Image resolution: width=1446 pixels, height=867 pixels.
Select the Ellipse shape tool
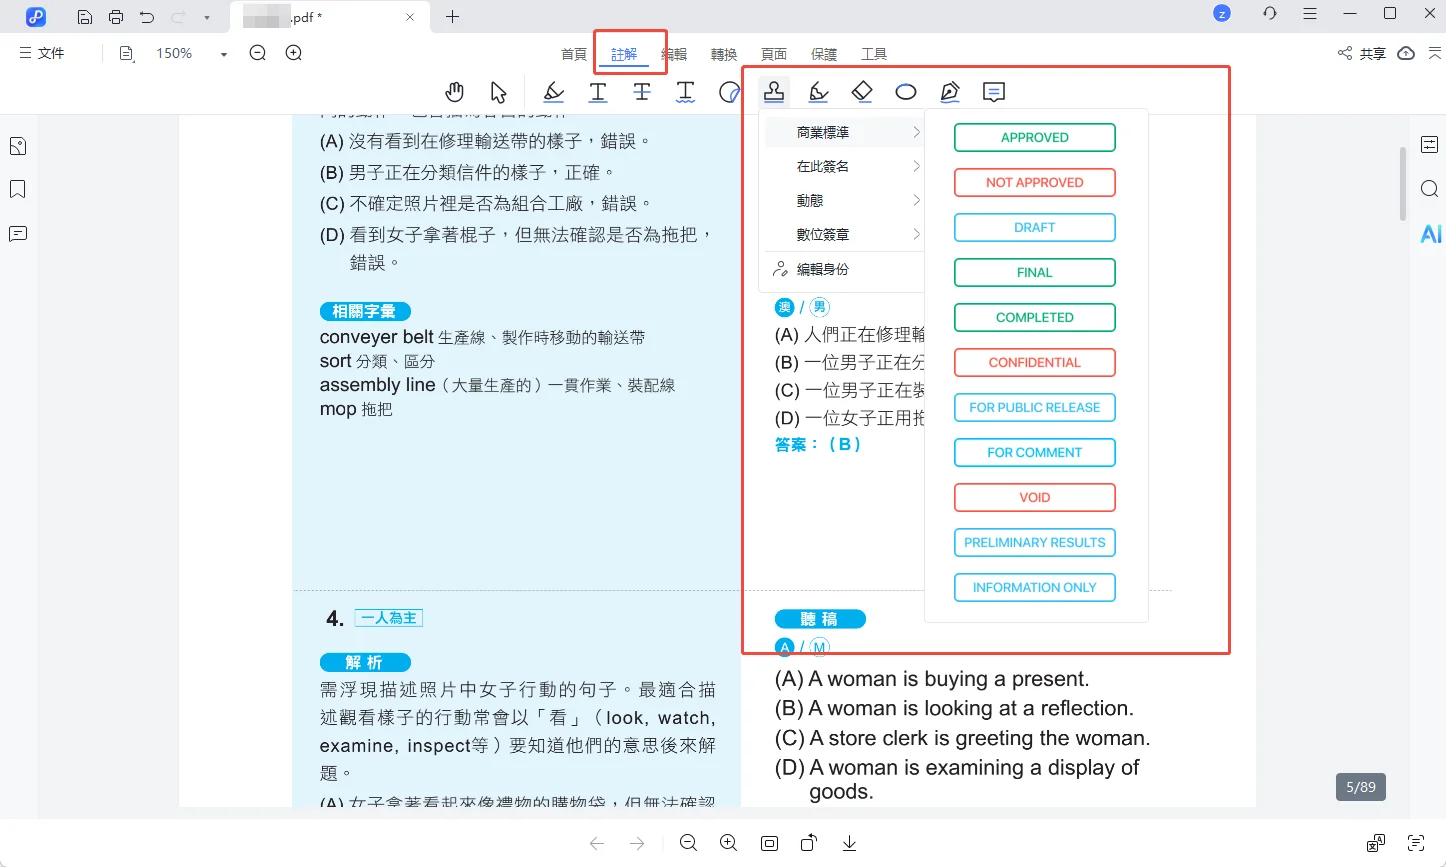pyautogui.click(x=906, y=91)
